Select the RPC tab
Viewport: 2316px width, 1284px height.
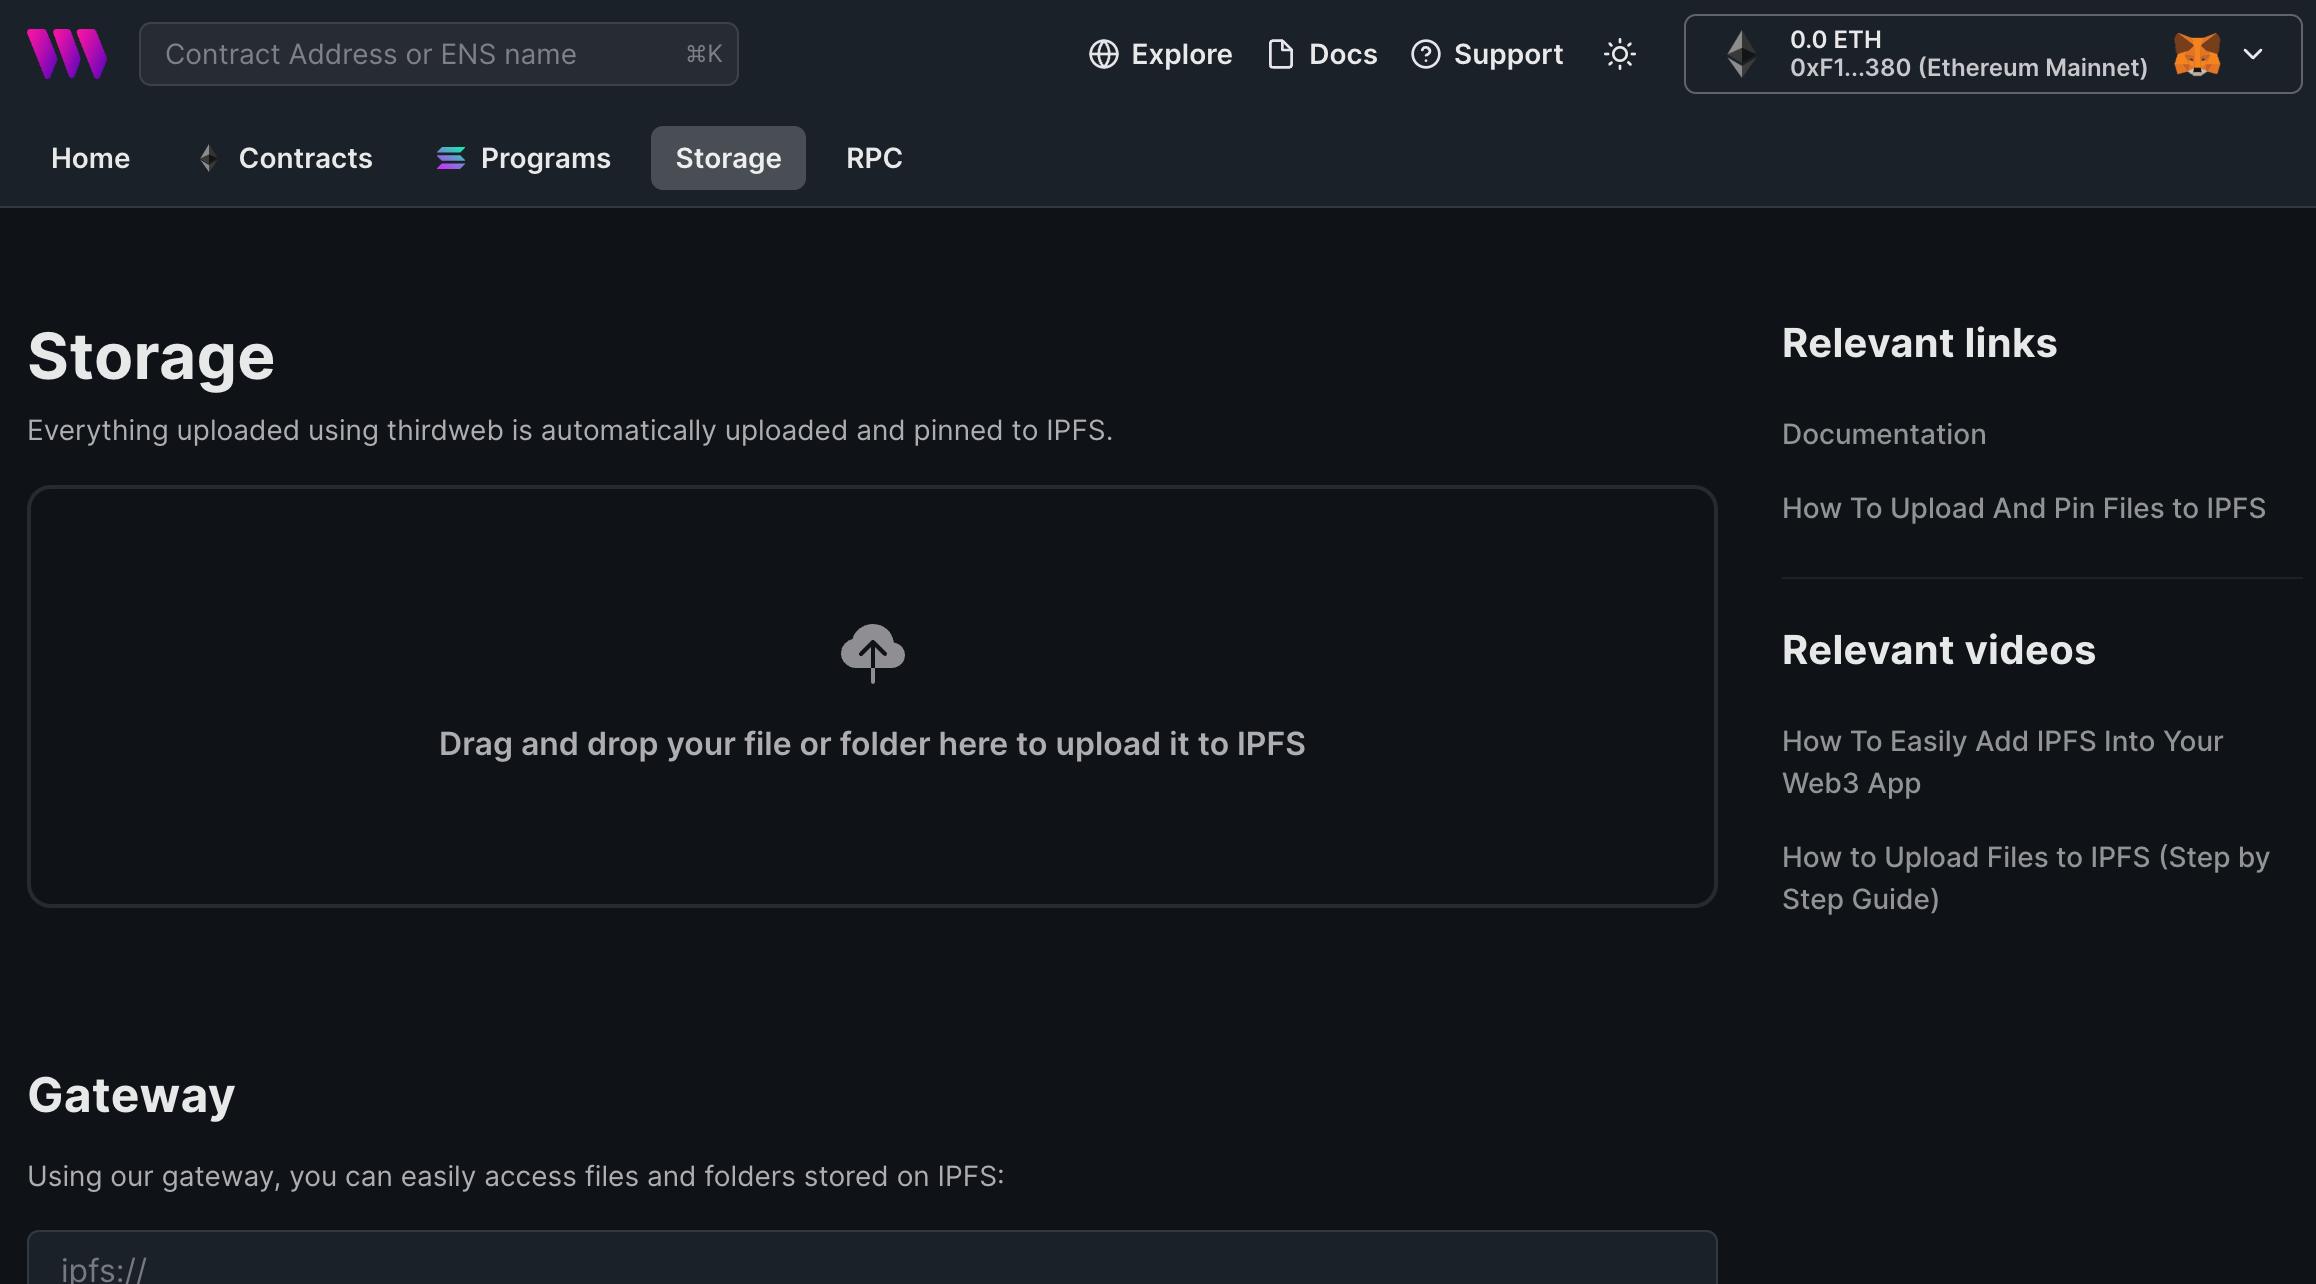(874, 158)
